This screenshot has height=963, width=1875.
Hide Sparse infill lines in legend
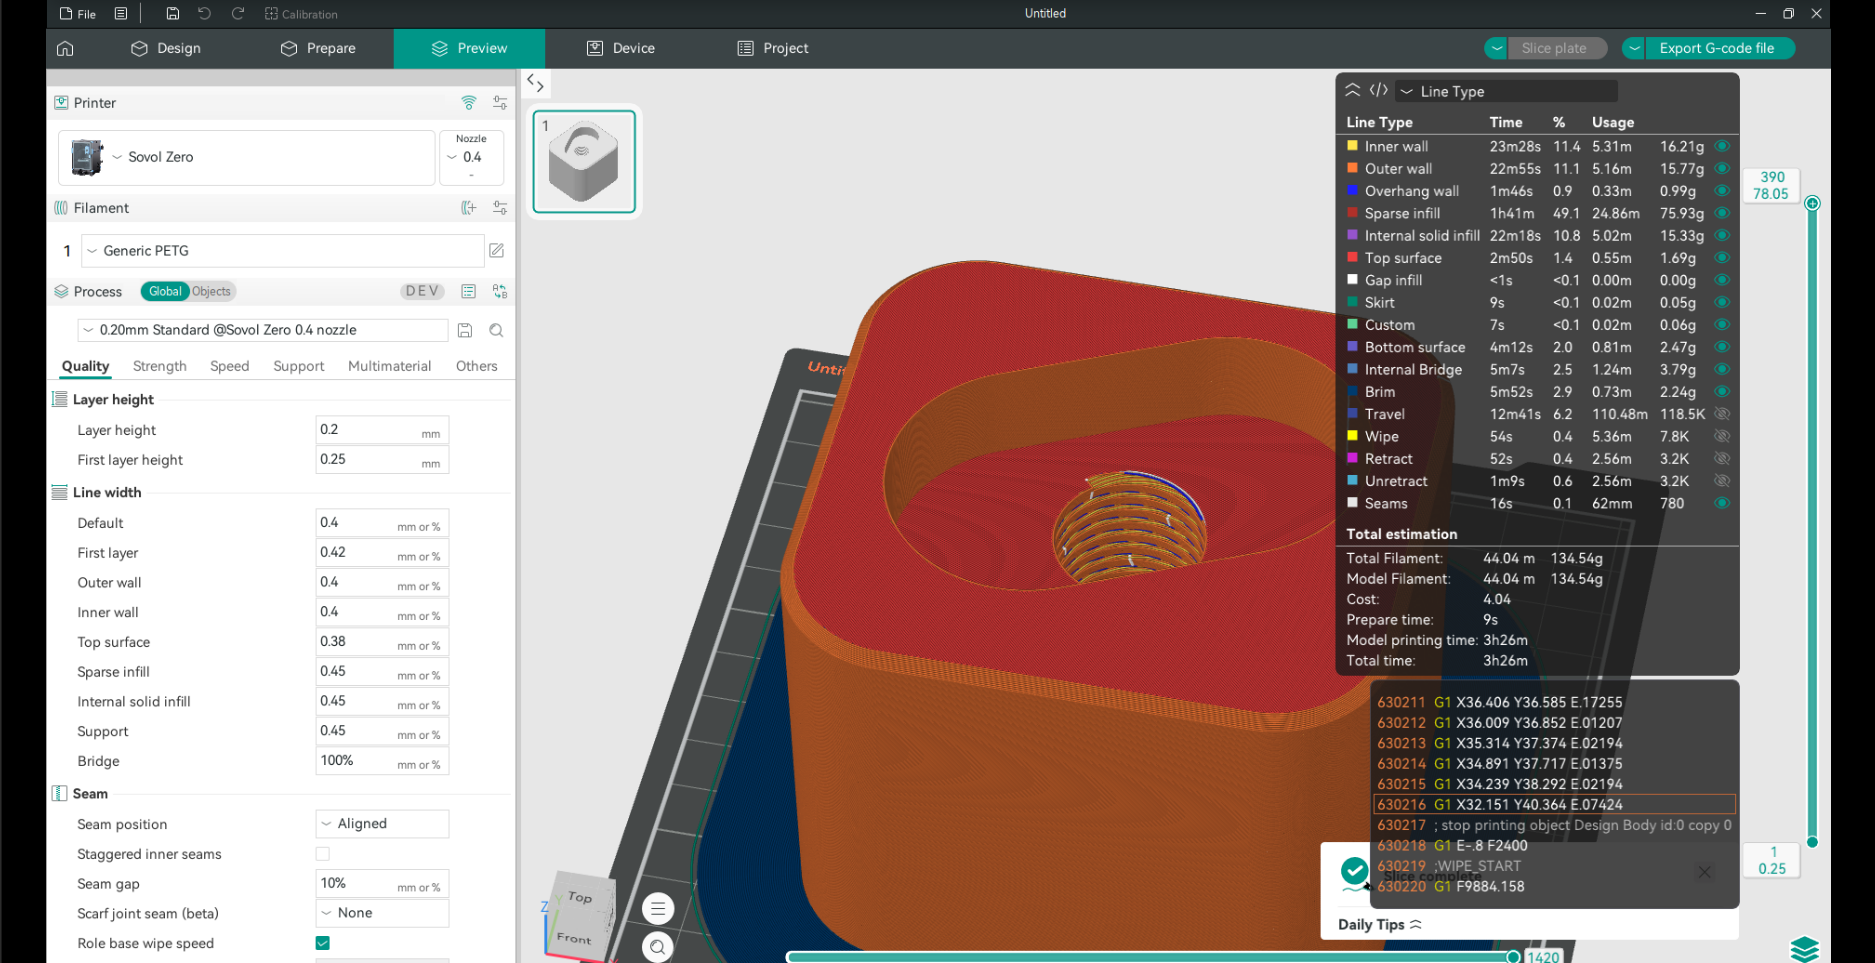coord(1722,213)
